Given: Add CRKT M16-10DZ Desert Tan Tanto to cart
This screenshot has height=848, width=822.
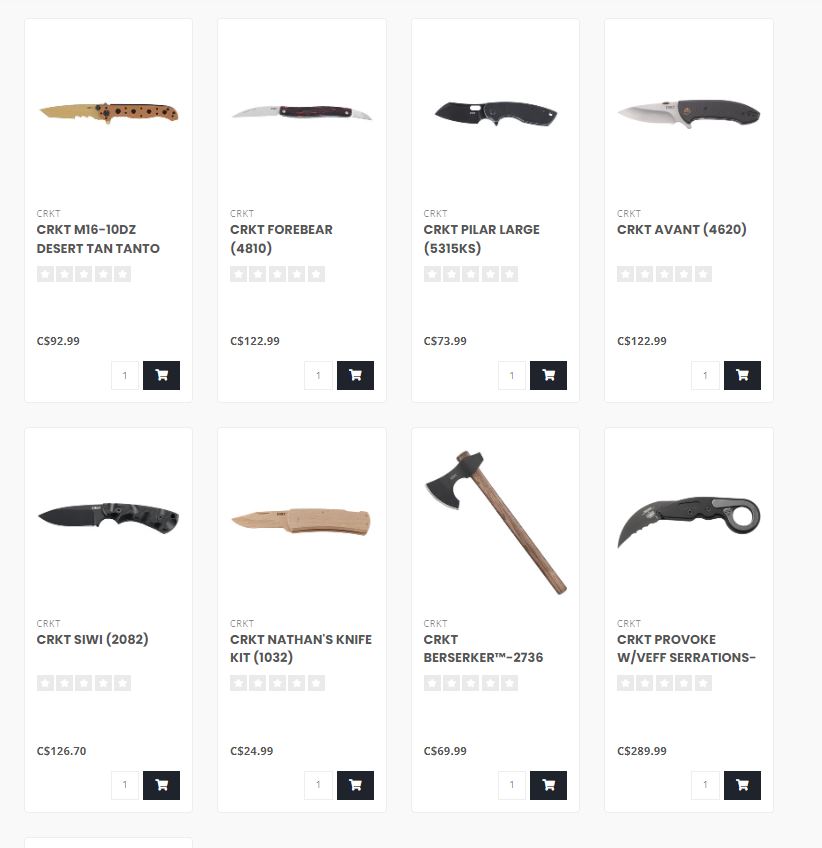Looking at the screenshot, I should (x=161, y=375).
